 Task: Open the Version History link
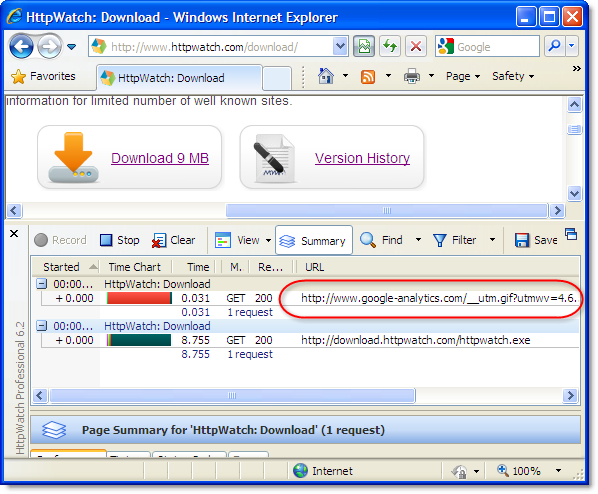[x=362, y=158]
